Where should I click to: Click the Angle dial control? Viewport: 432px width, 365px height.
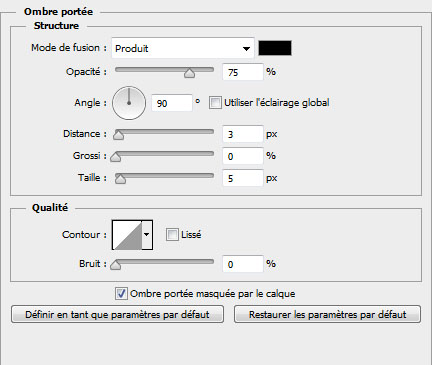pos(129,103)
